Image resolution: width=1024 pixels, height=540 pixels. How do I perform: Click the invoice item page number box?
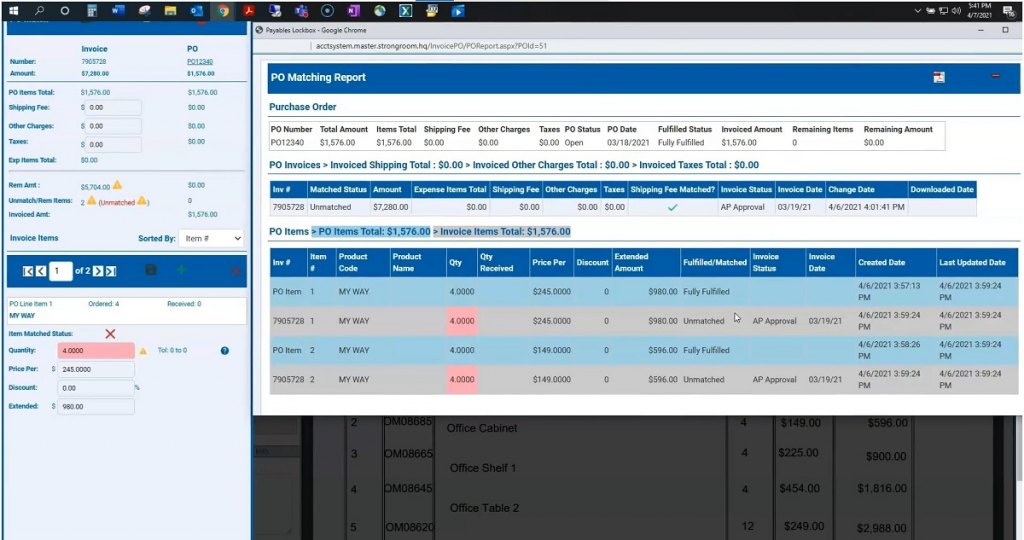point(60,270)
